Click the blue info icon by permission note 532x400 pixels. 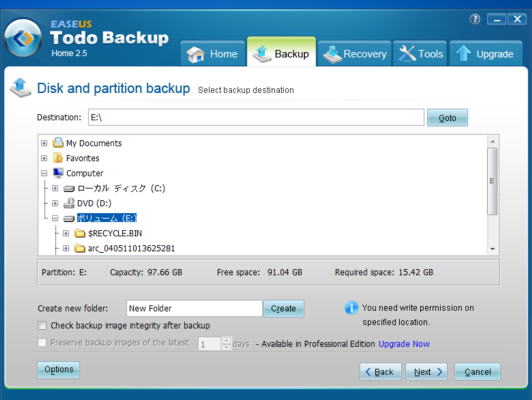(351, 308)
